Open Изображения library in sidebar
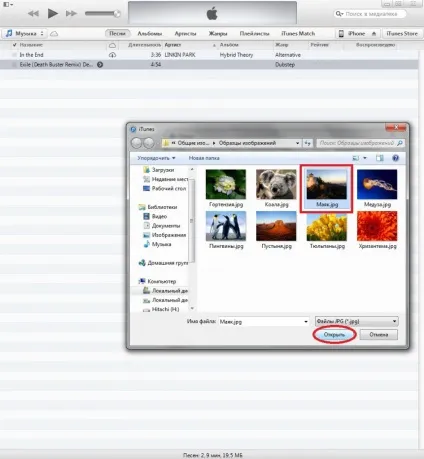This screenshot has width=424, height=459. (164, 235)
